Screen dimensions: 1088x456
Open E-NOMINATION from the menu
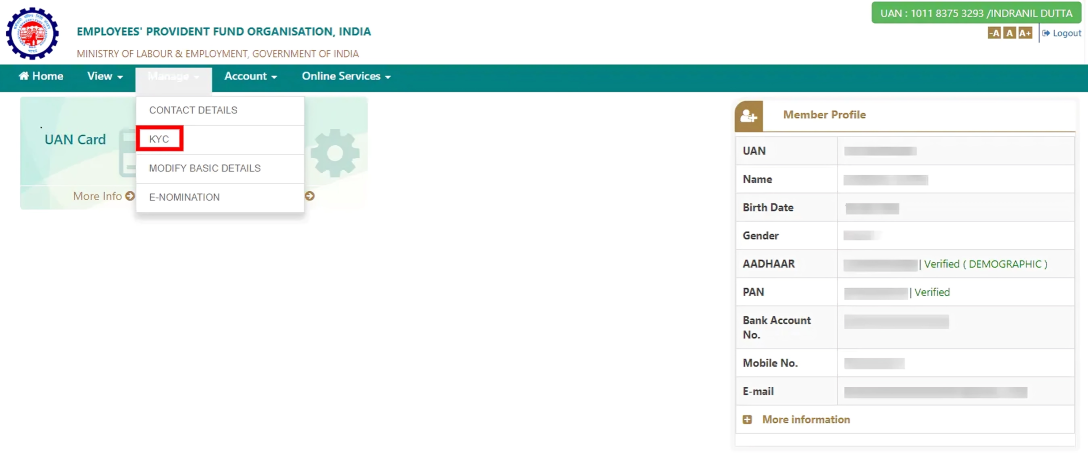pyautogui.click(x=220, y=198)
